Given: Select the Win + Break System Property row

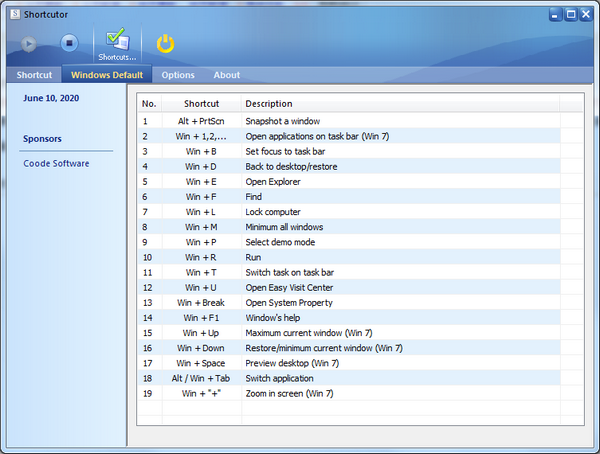Looking at the screenshot, I should [x=300, y=303].
